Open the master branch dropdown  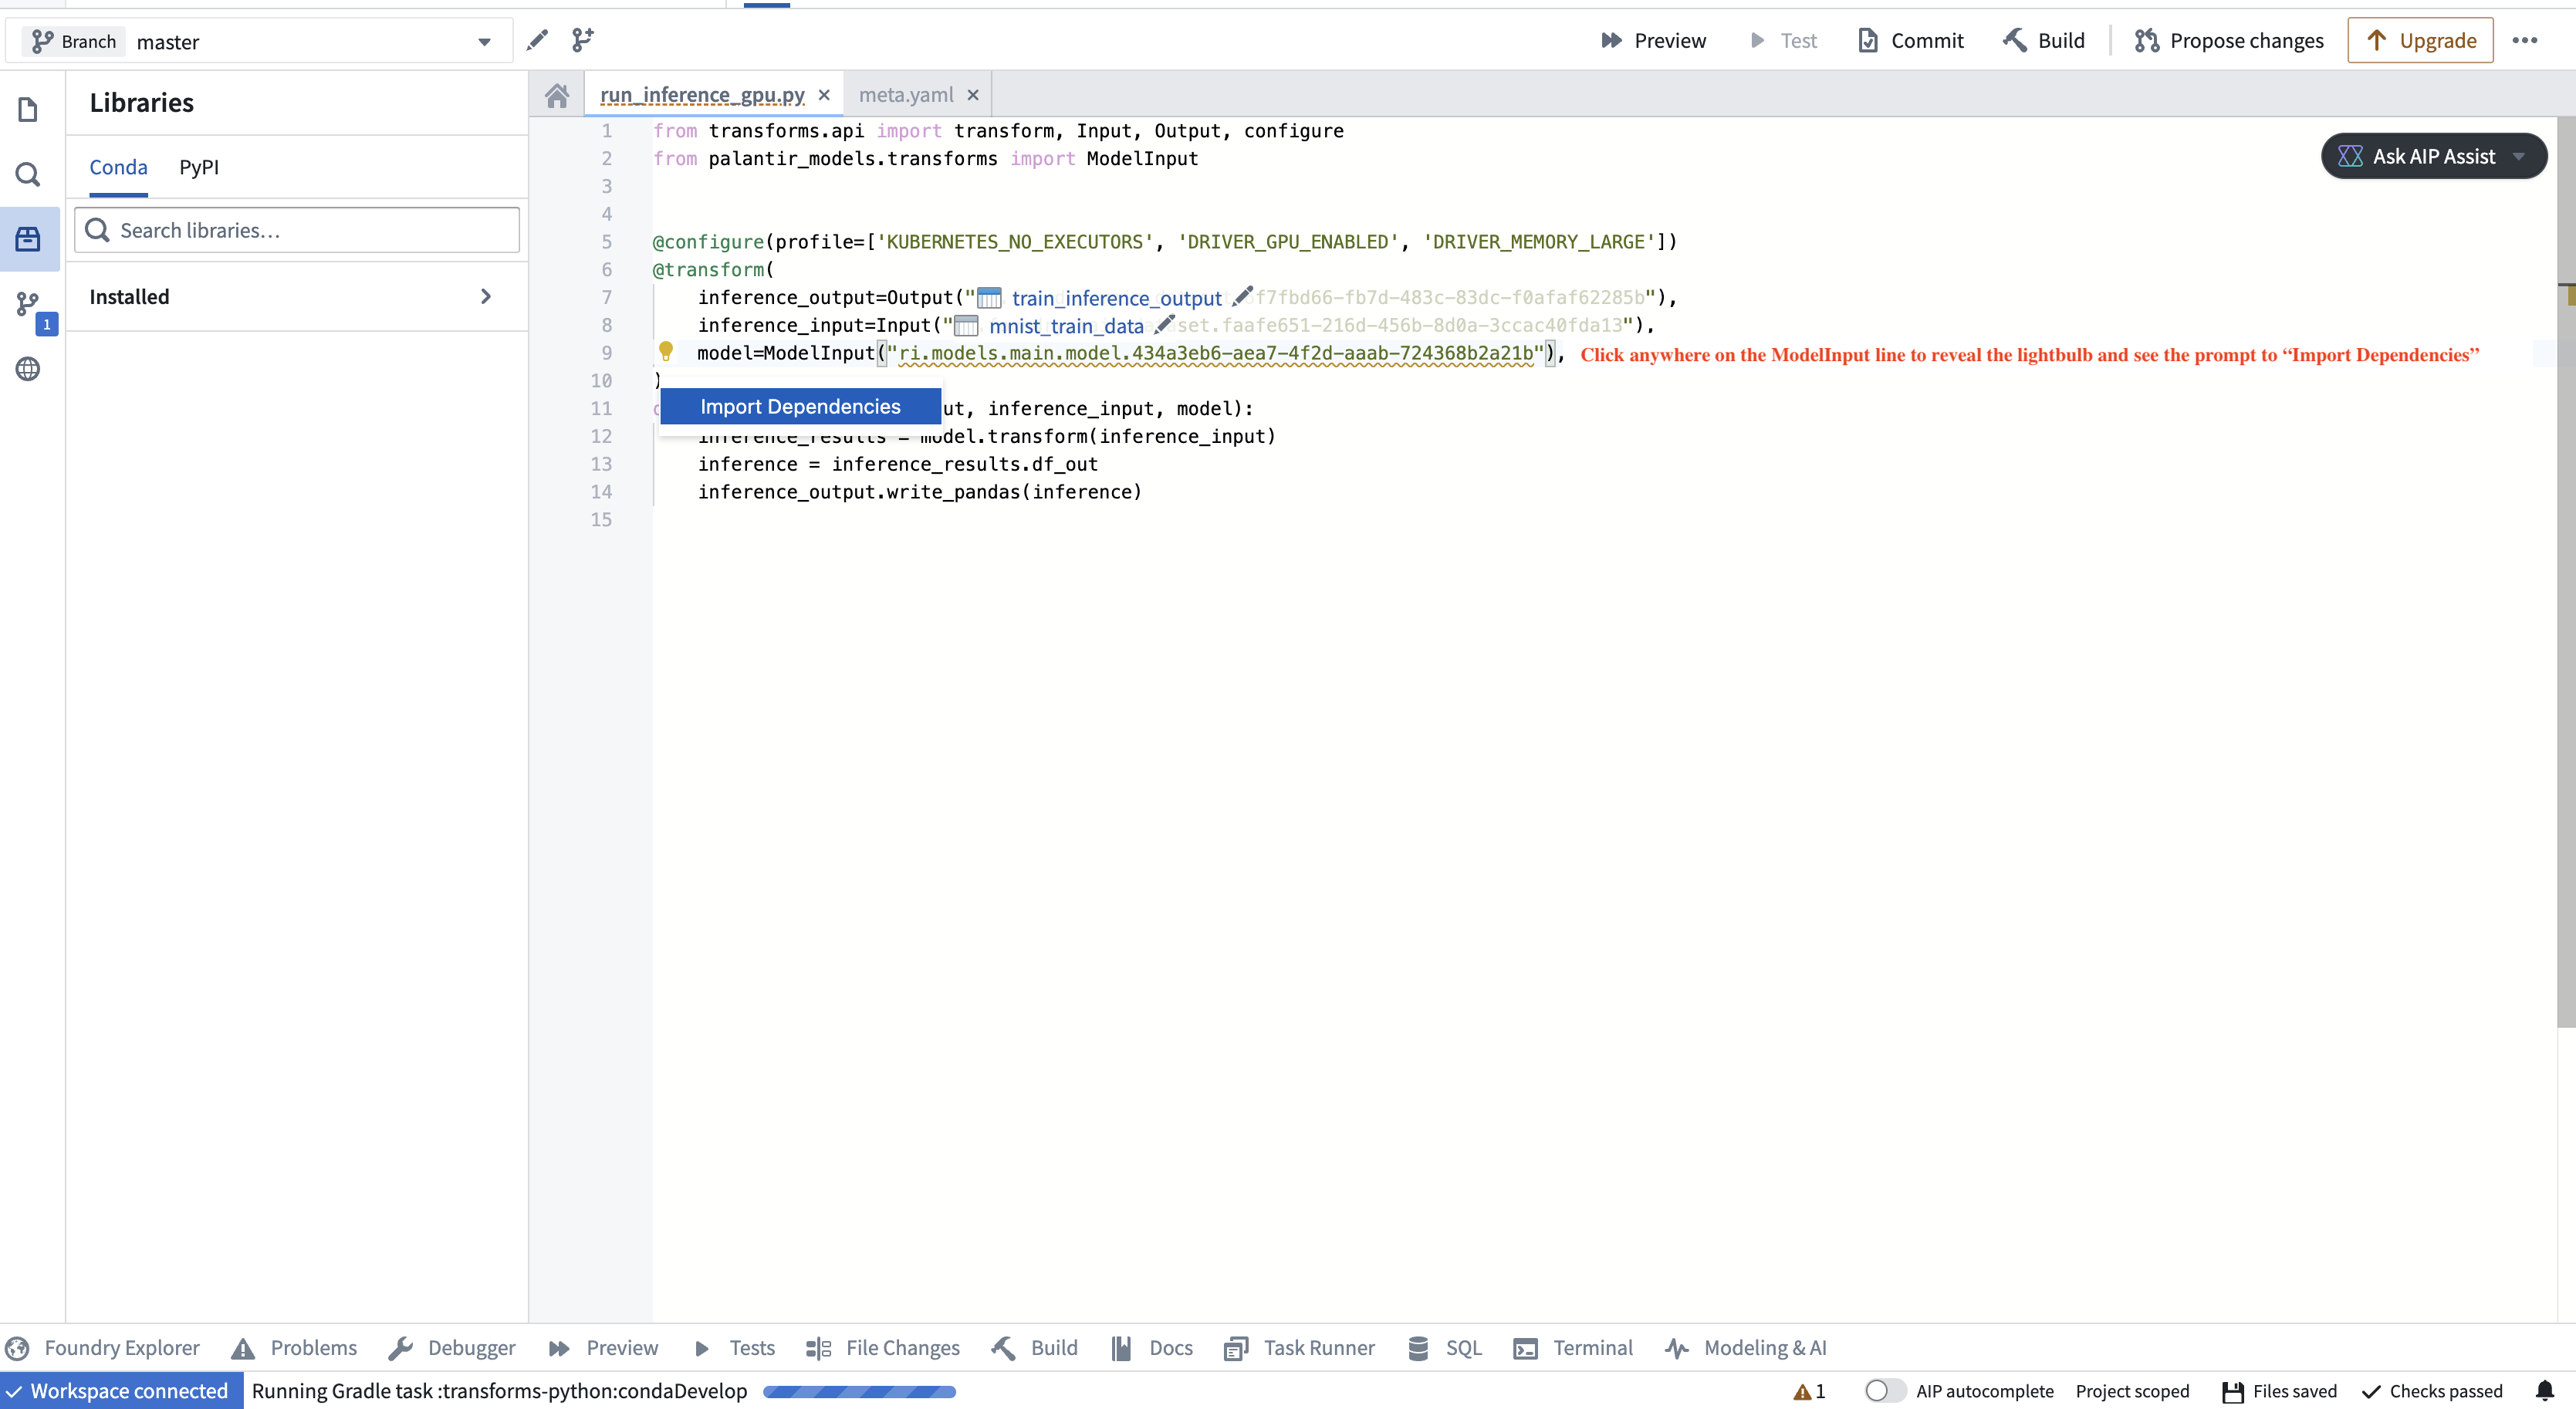483,42
